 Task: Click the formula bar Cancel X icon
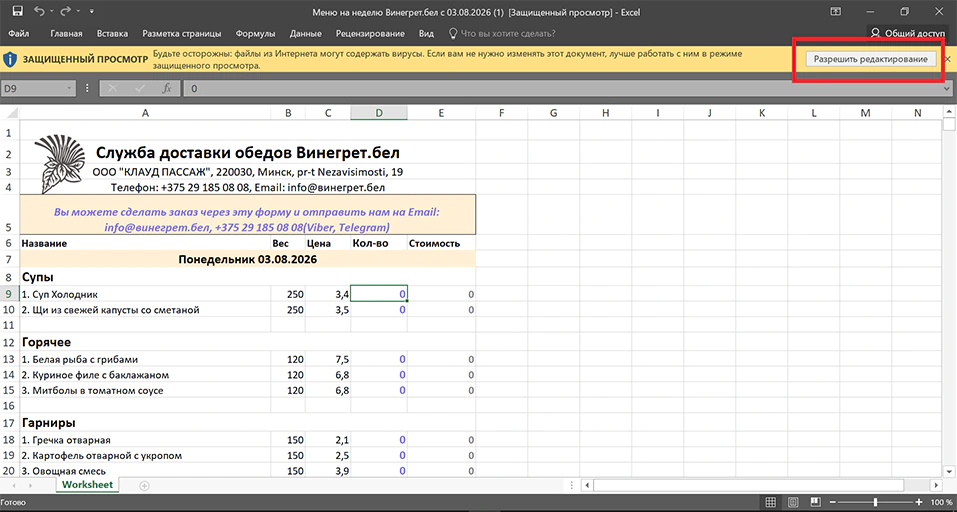click(112, 88)
